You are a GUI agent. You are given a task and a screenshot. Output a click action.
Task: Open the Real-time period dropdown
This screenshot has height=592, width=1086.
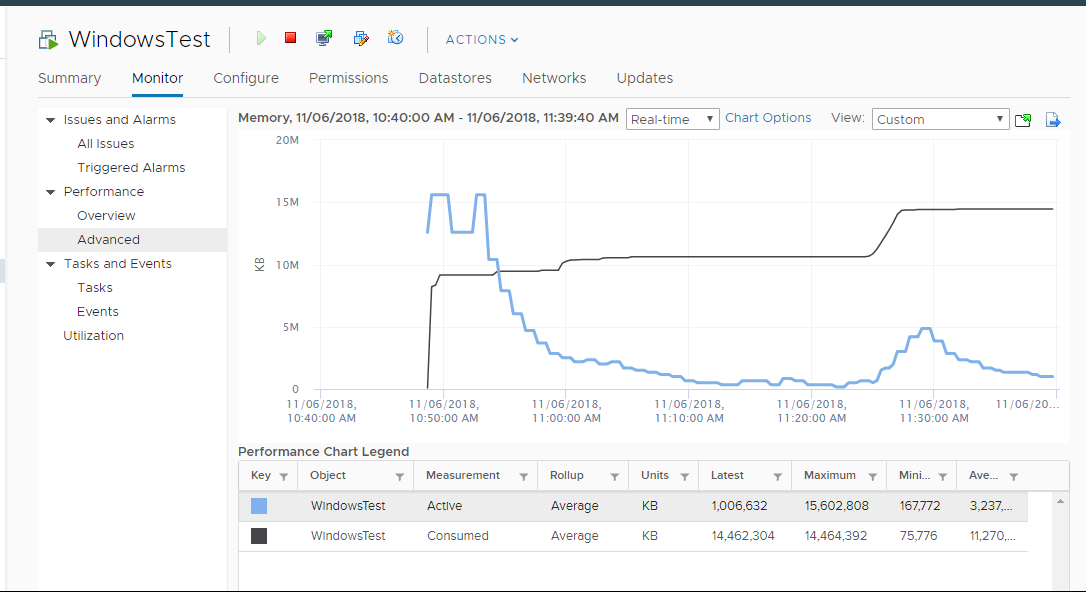coord(673,119)
